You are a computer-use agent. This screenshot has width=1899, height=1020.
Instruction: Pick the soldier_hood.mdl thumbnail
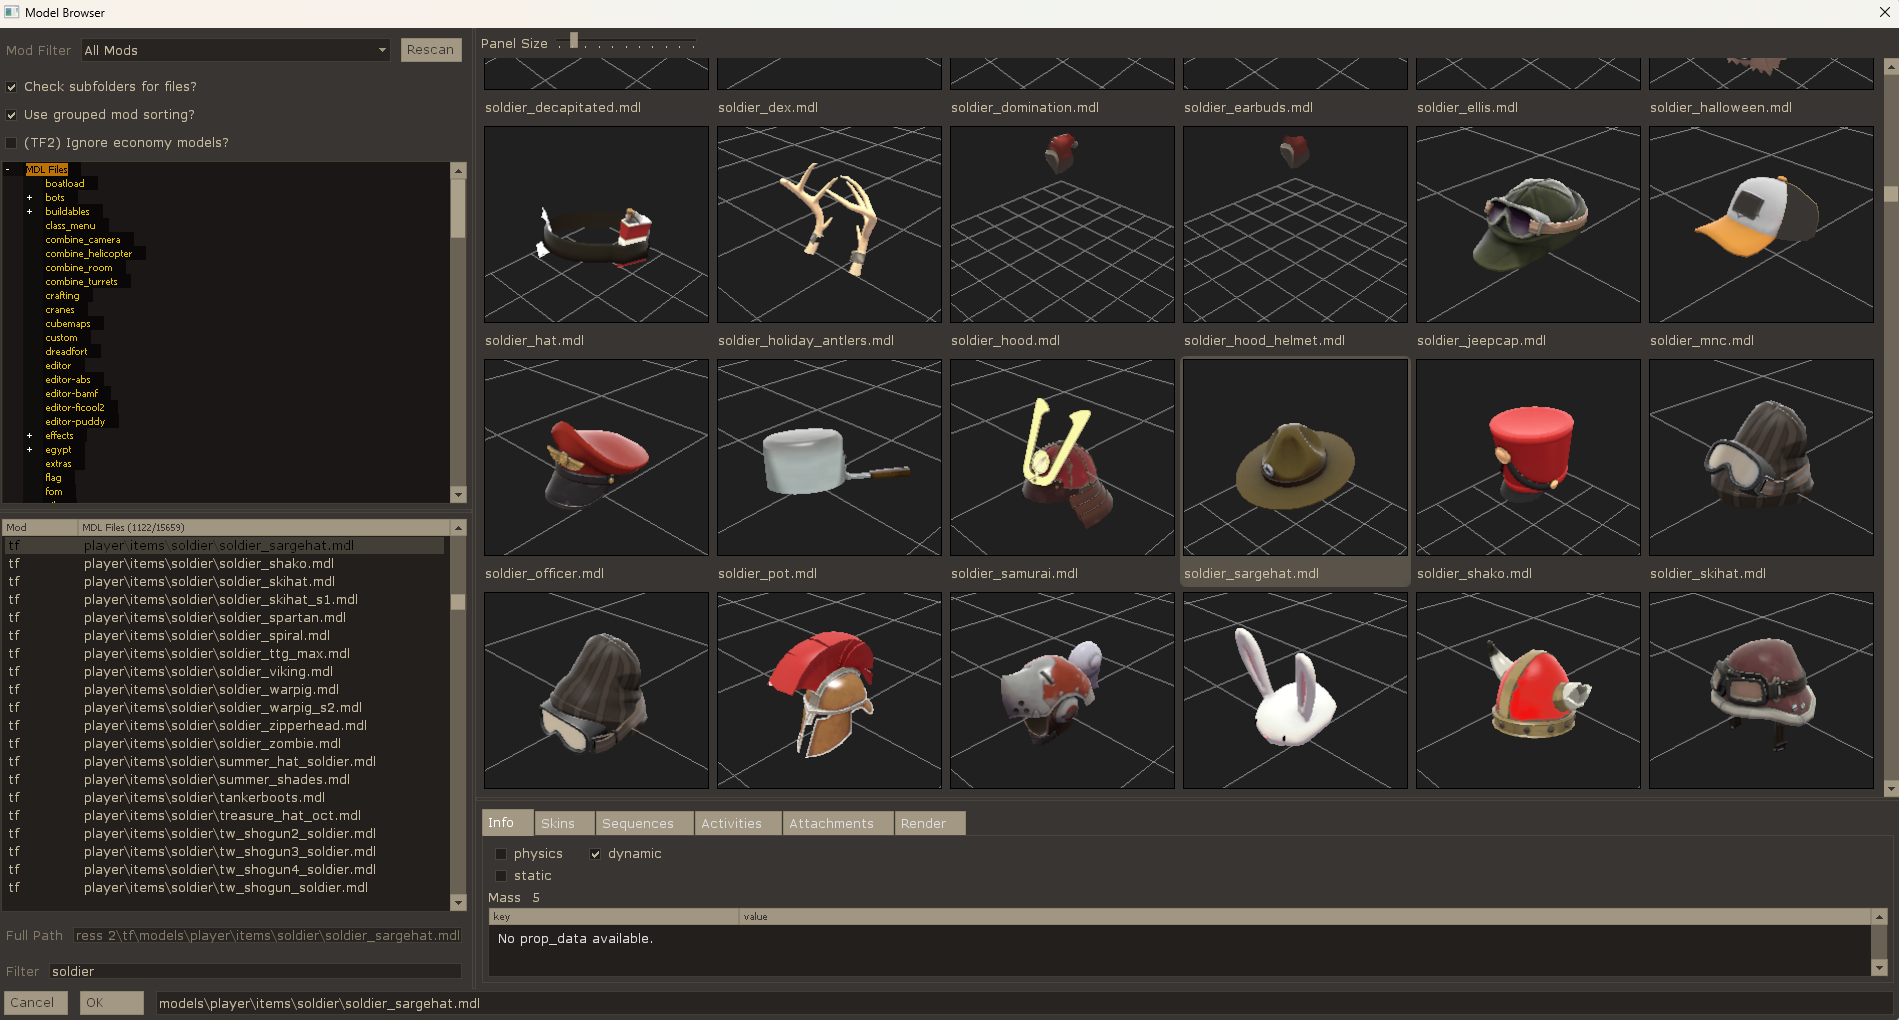pyautogui.click(x=1062, y=224)
